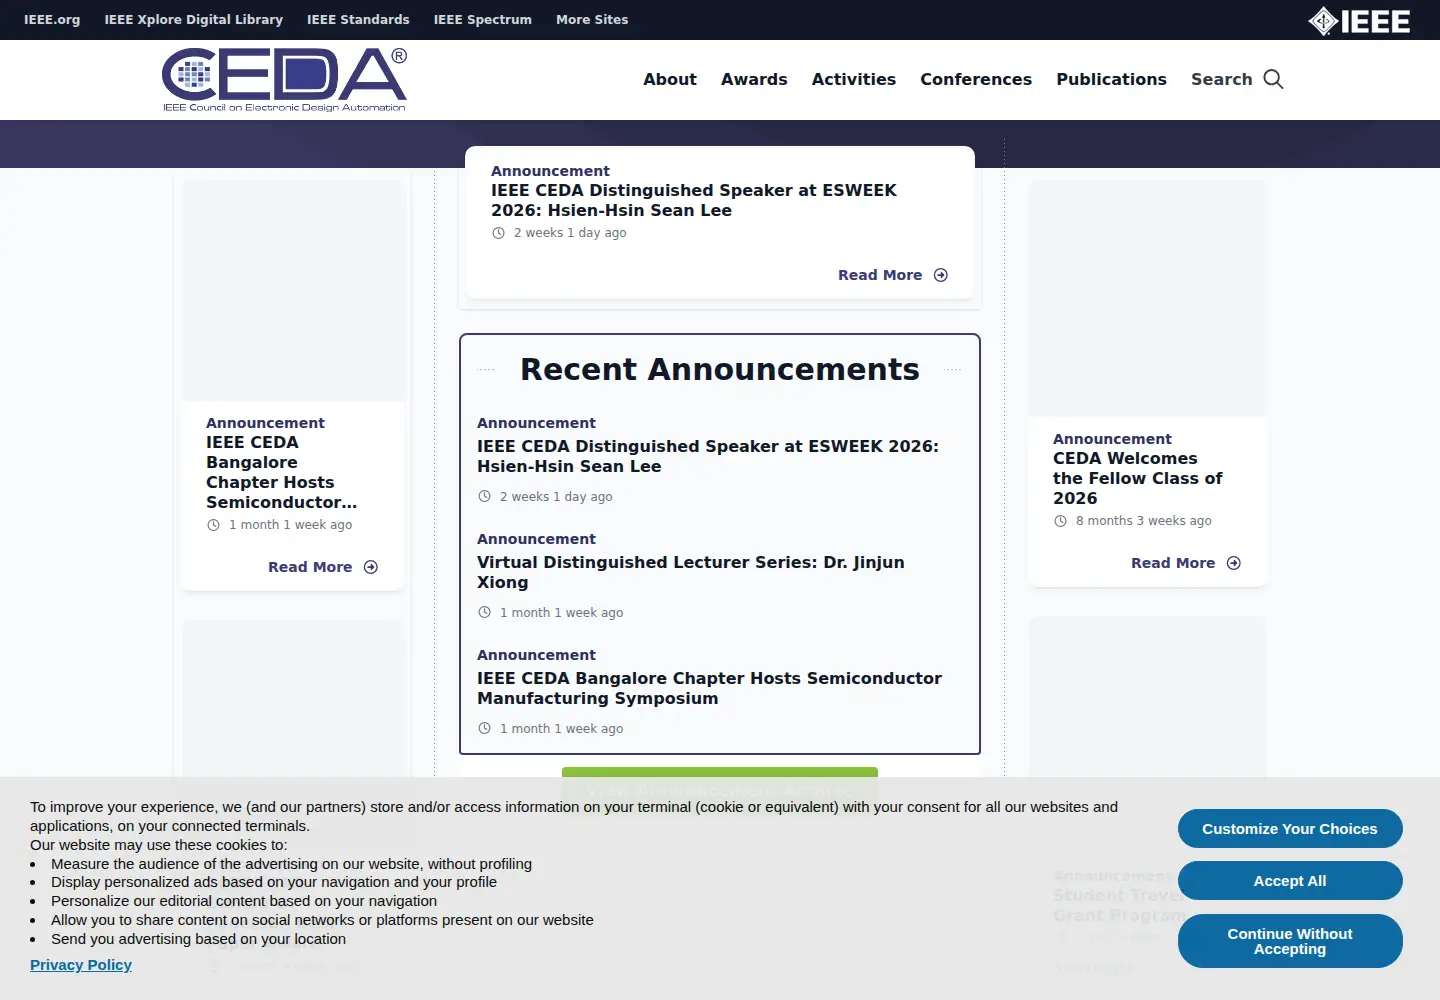Image resolution: width=1440 pixels, height=1000 pixels.
Task: Choose Continue Without Accepting
Action: [x=1290, y=941]
